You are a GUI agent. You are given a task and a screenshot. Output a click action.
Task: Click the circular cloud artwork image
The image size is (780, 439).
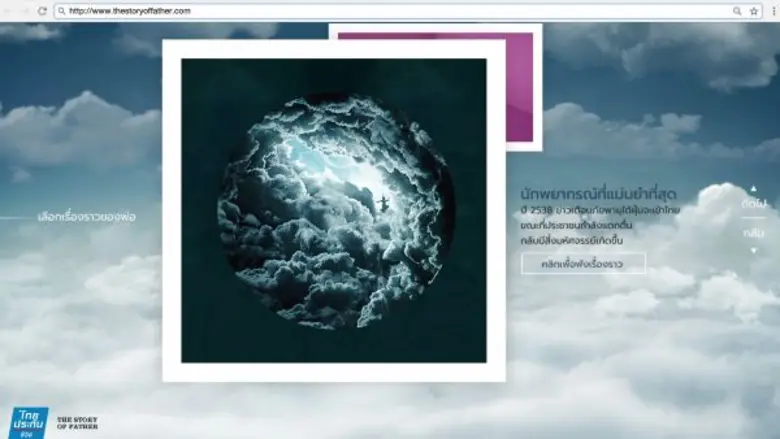tap(334, 211)
